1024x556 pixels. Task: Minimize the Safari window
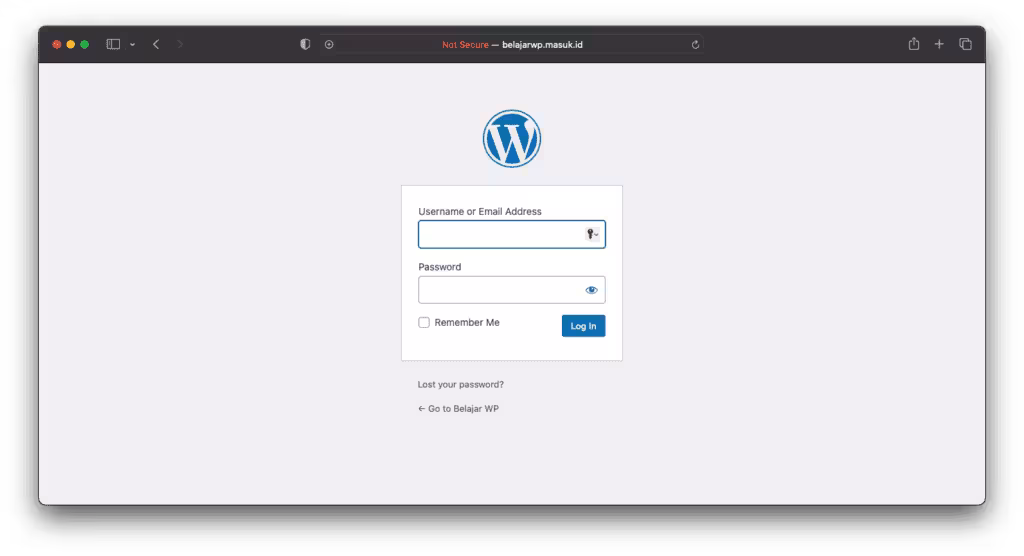tap(71, 44)
